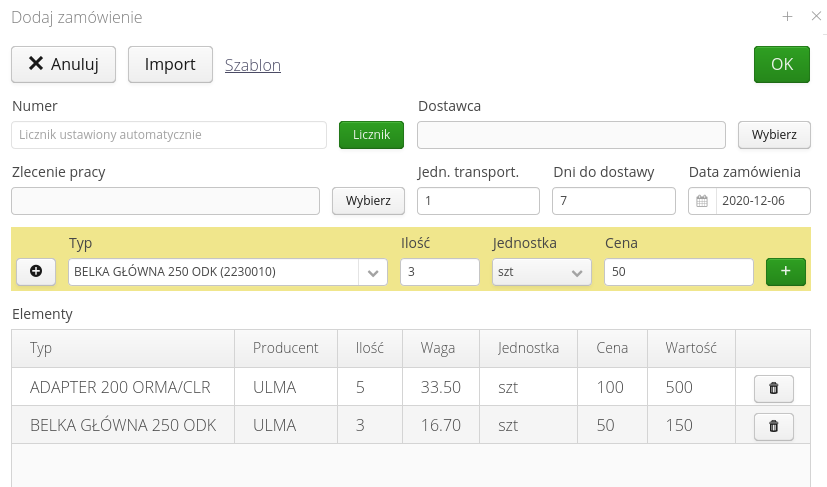Choose supplier via Dostawca Wybierz button

tap(774, 134)
